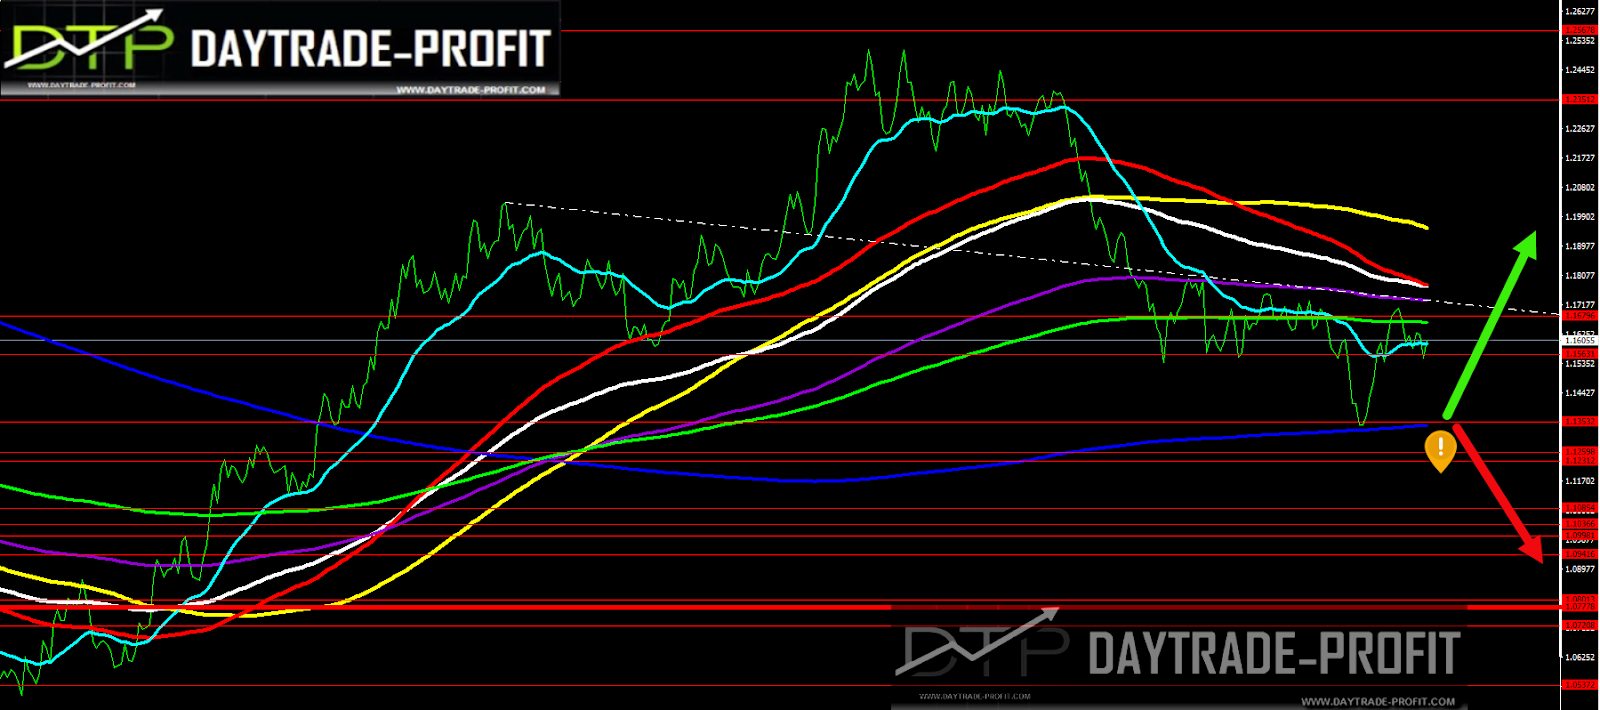Select the 1.07208 red price level label
The image size is (1600, 710).
[1579, 626]
